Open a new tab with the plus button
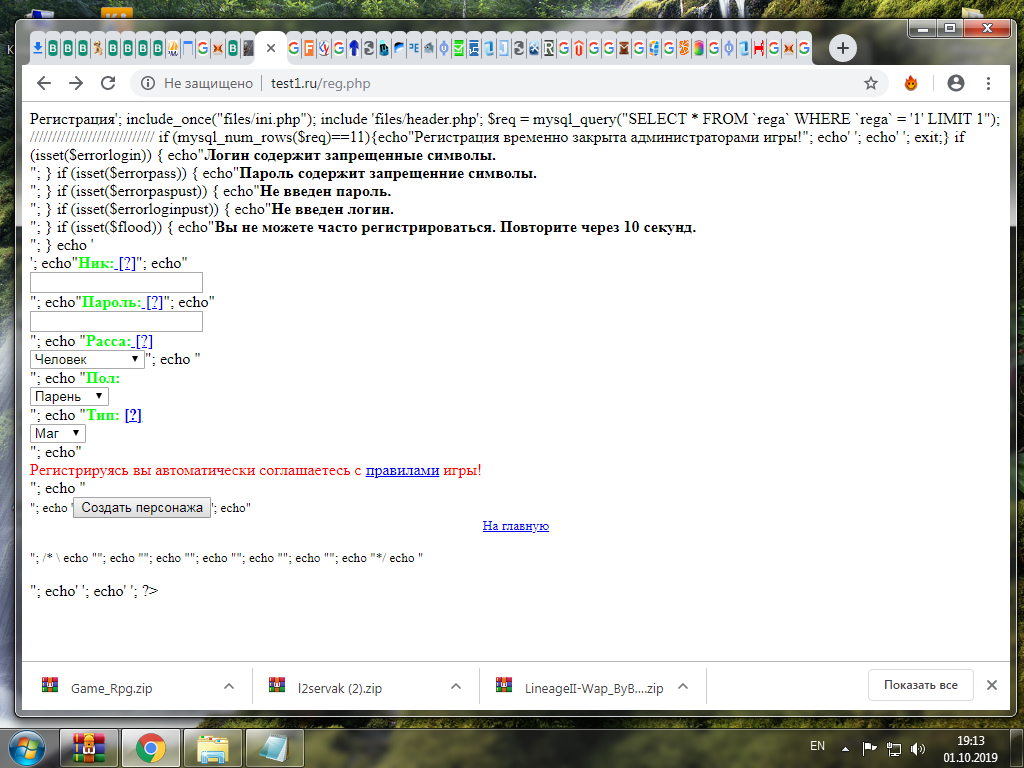 (x=843, y=47)
